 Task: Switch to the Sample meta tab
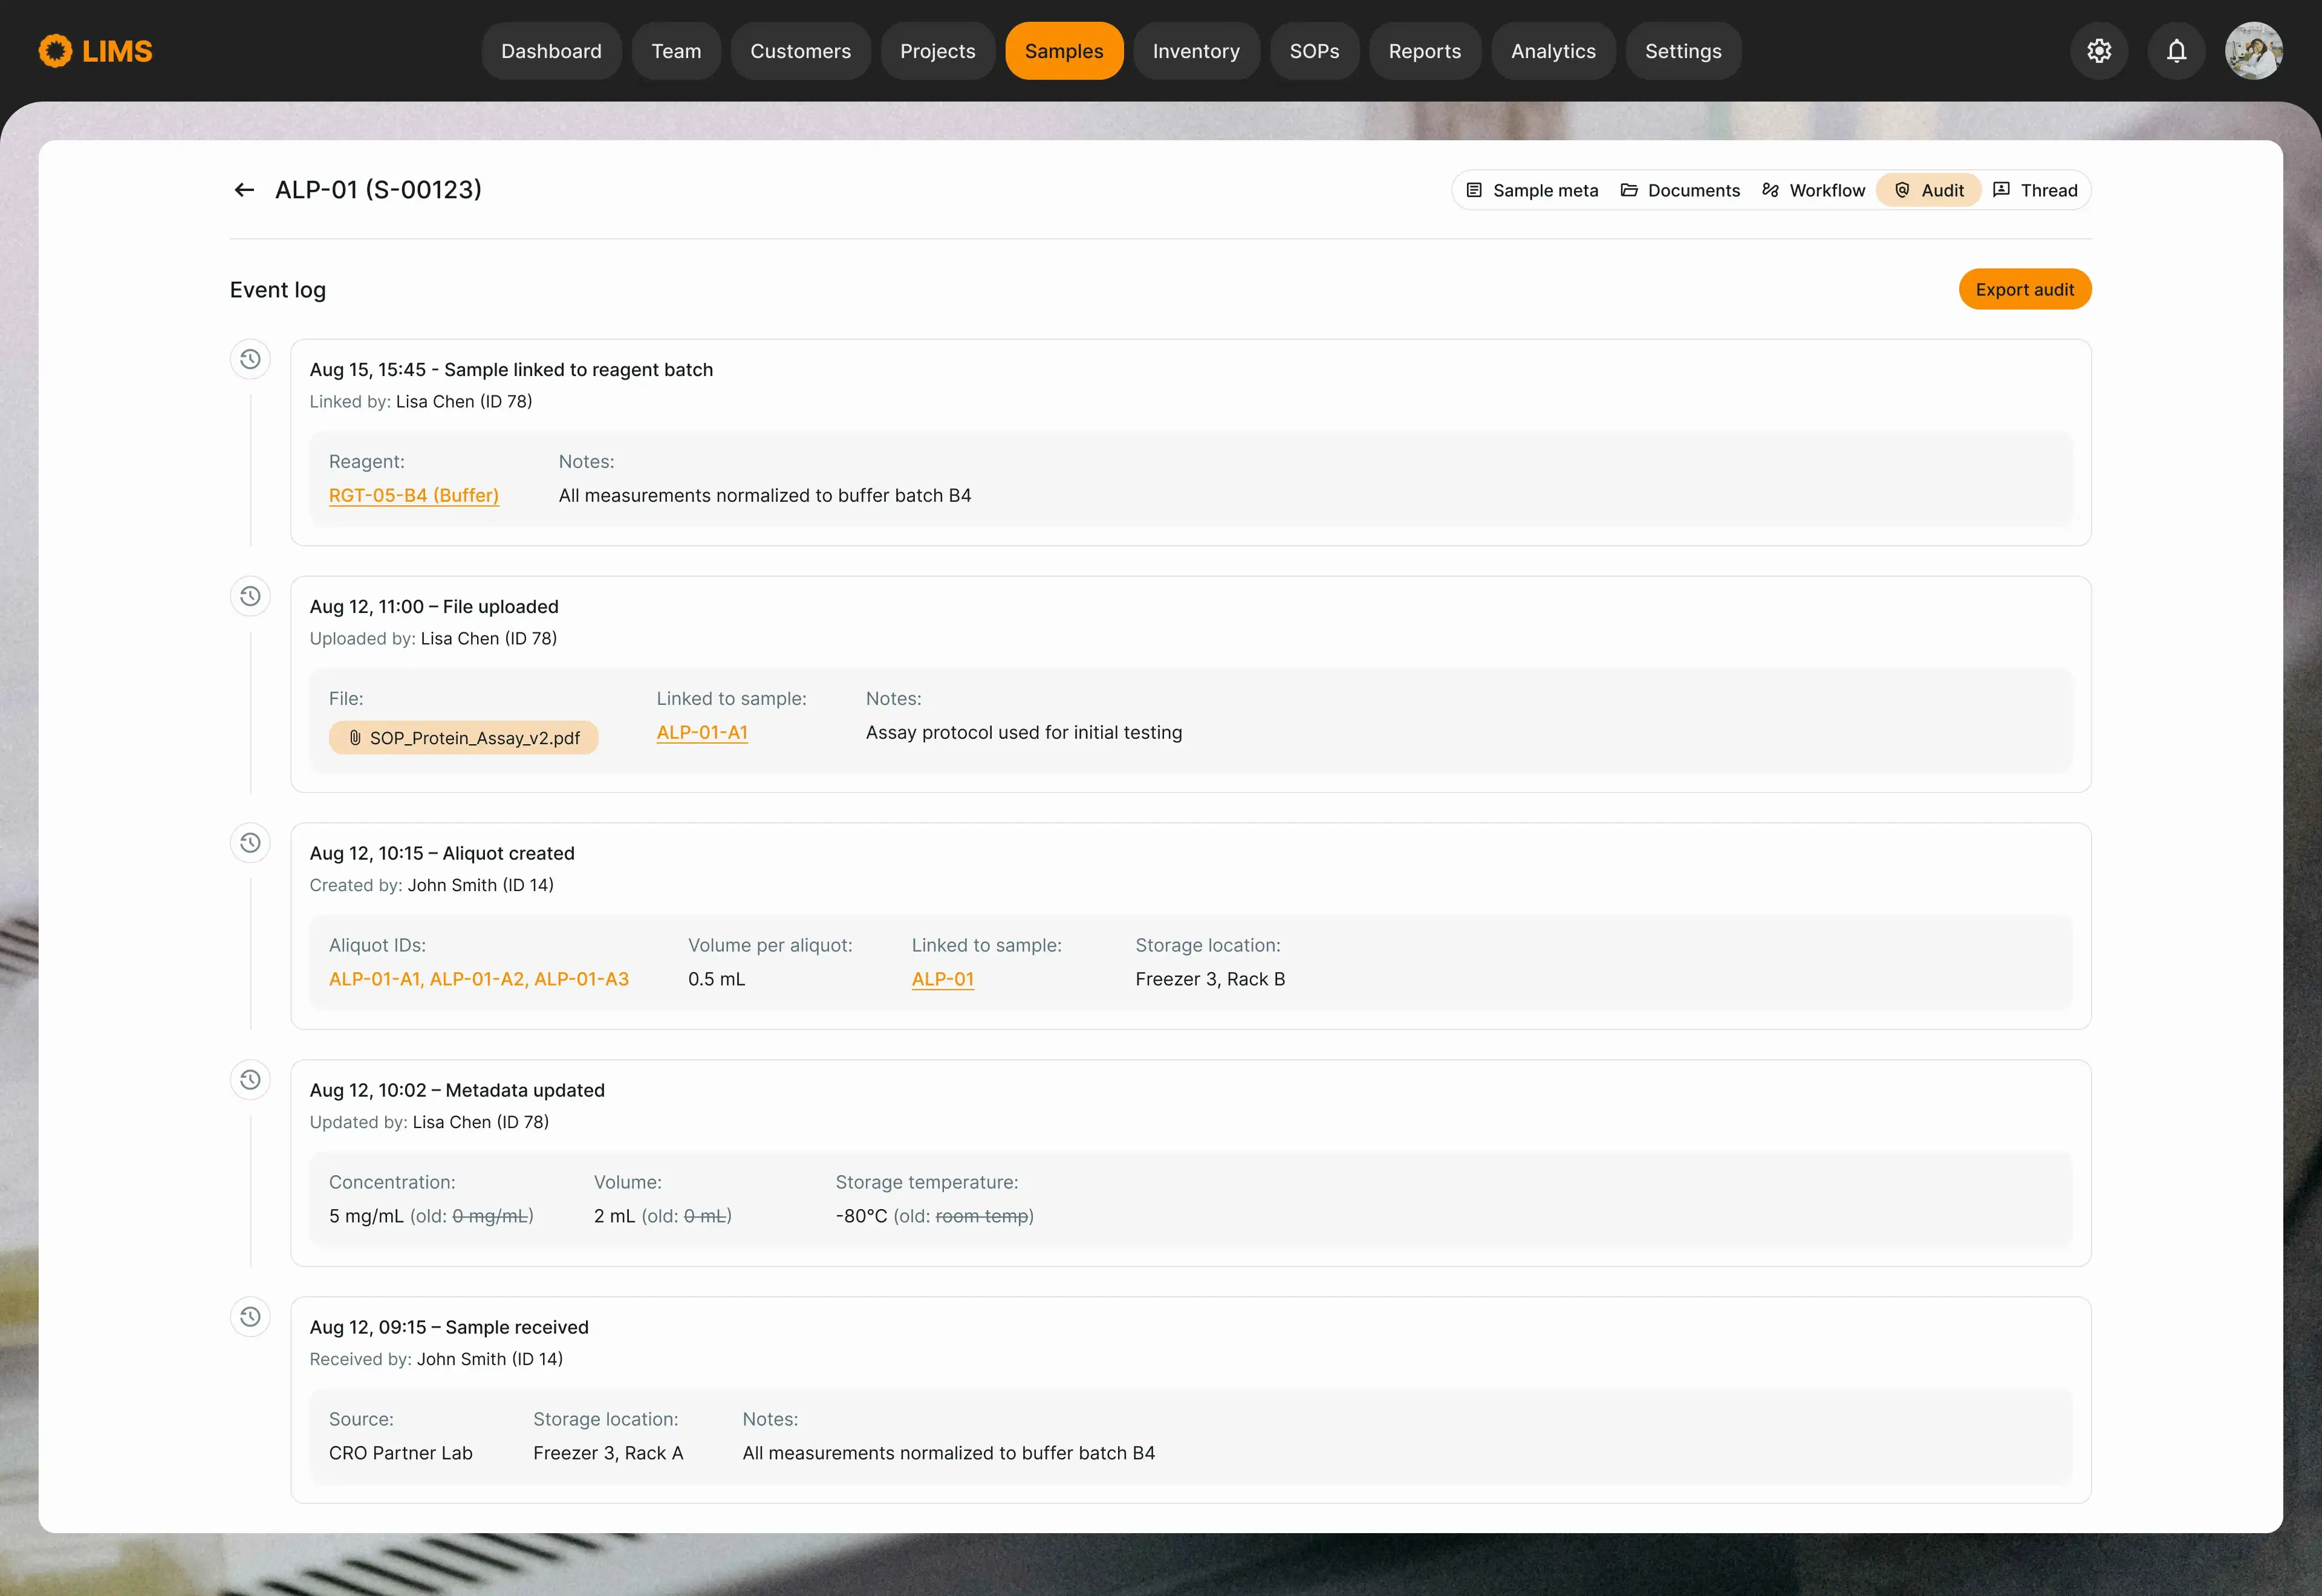coord(1532,190)
